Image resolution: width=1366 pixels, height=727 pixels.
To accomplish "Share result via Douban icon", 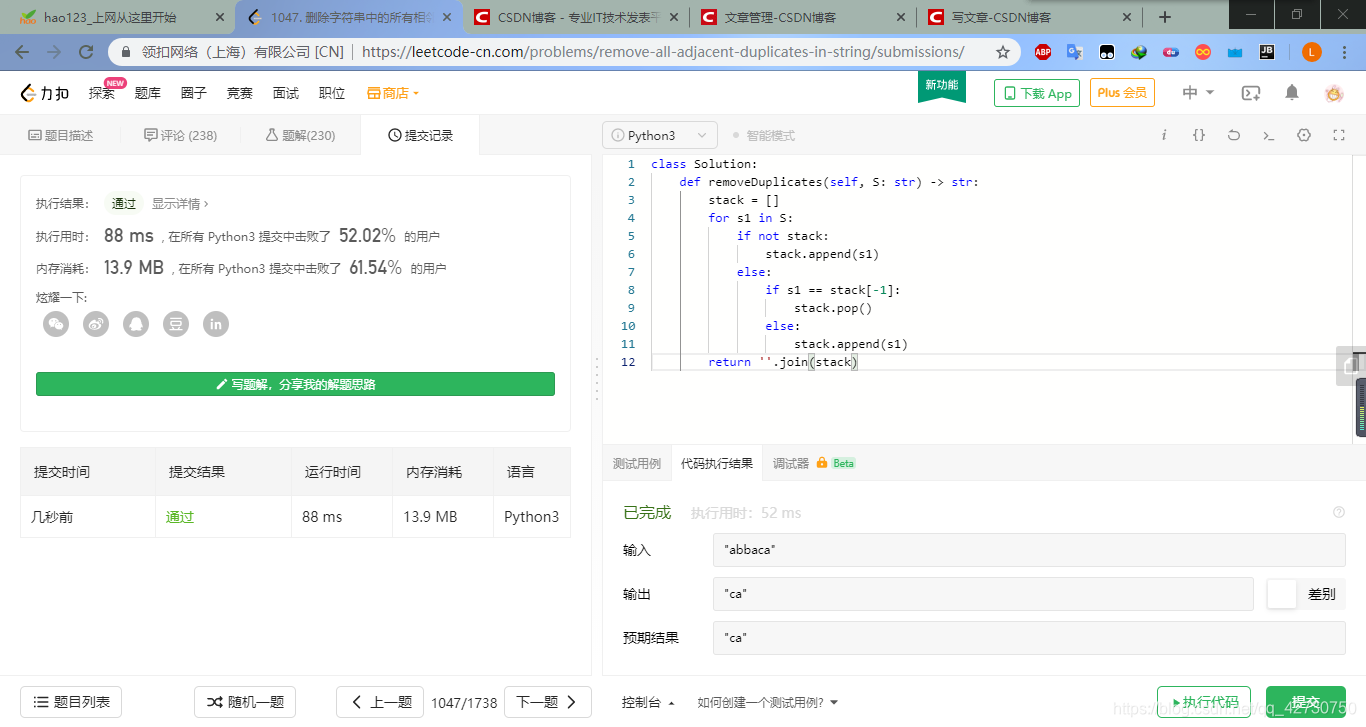I will tap(176, 323).
